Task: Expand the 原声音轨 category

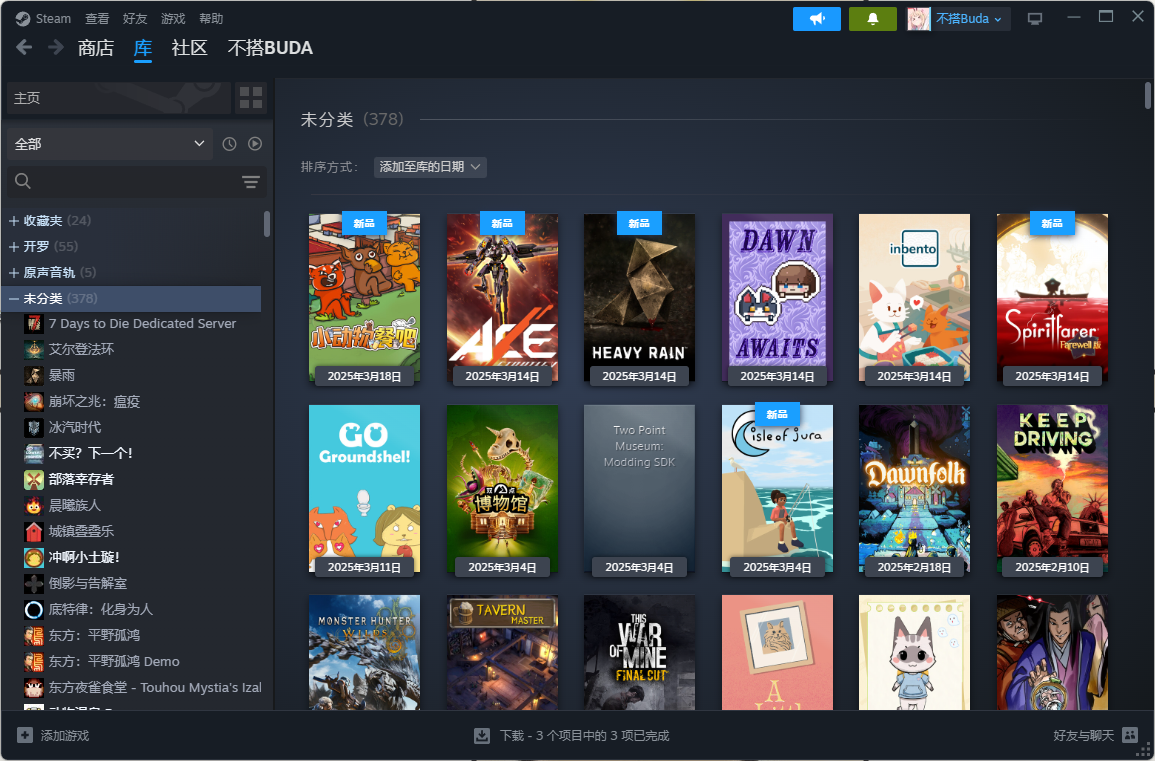Action: (x=13, y=273)
